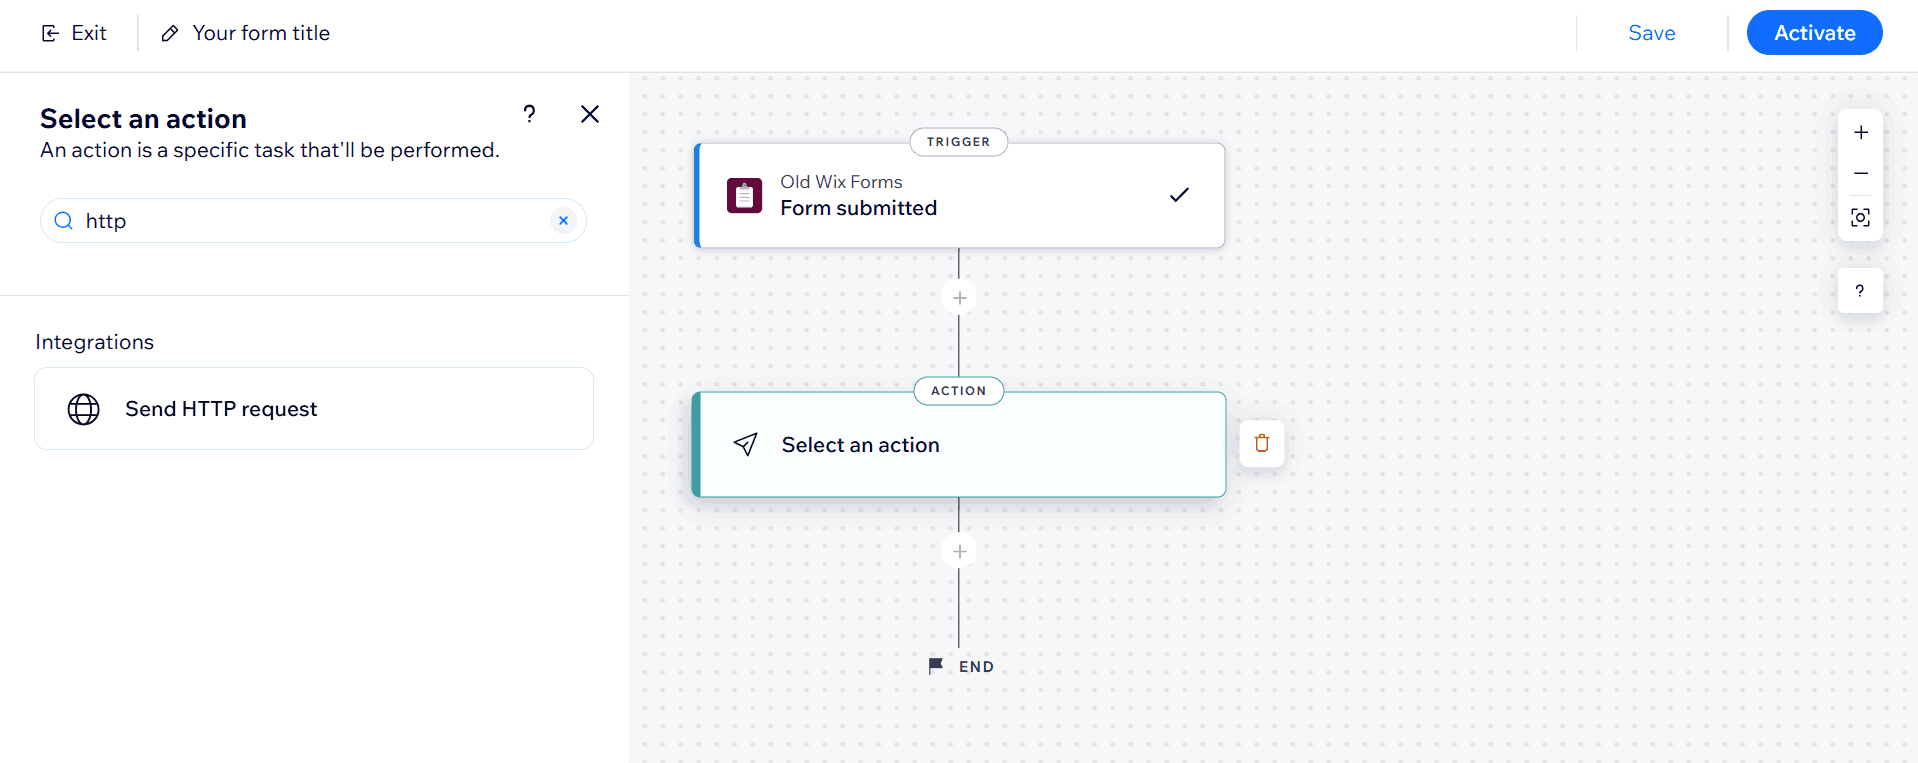1918x763 pixels.
Task: Zoom in on the automation canvas
Action: pyautogui.click(x=1860, y=132)
